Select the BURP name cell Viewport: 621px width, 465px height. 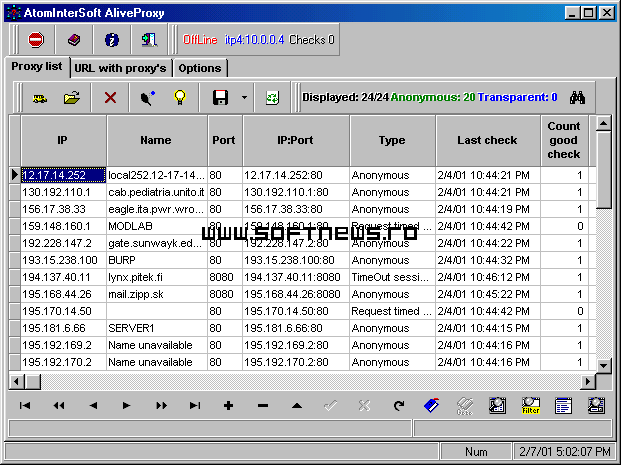tap(157, 260)
